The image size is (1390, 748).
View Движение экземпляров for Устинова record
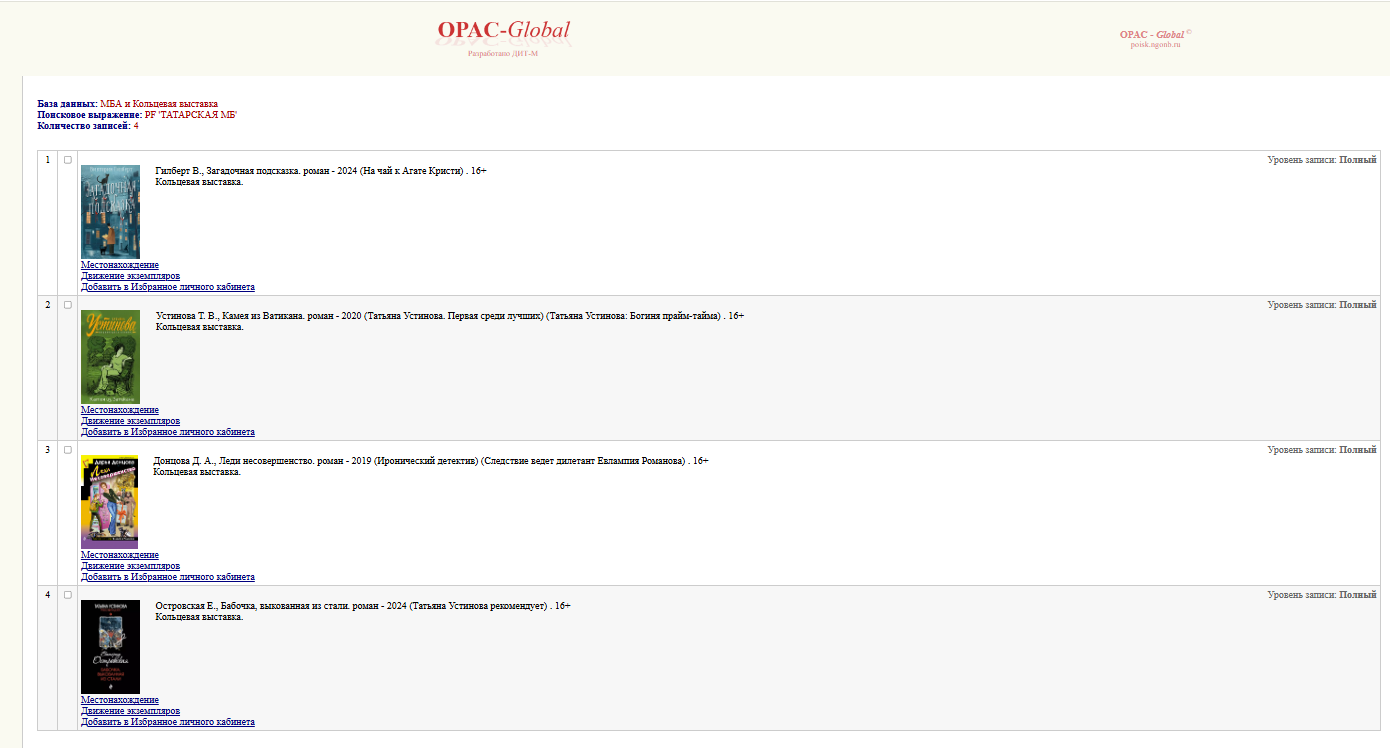coord(130,421)
